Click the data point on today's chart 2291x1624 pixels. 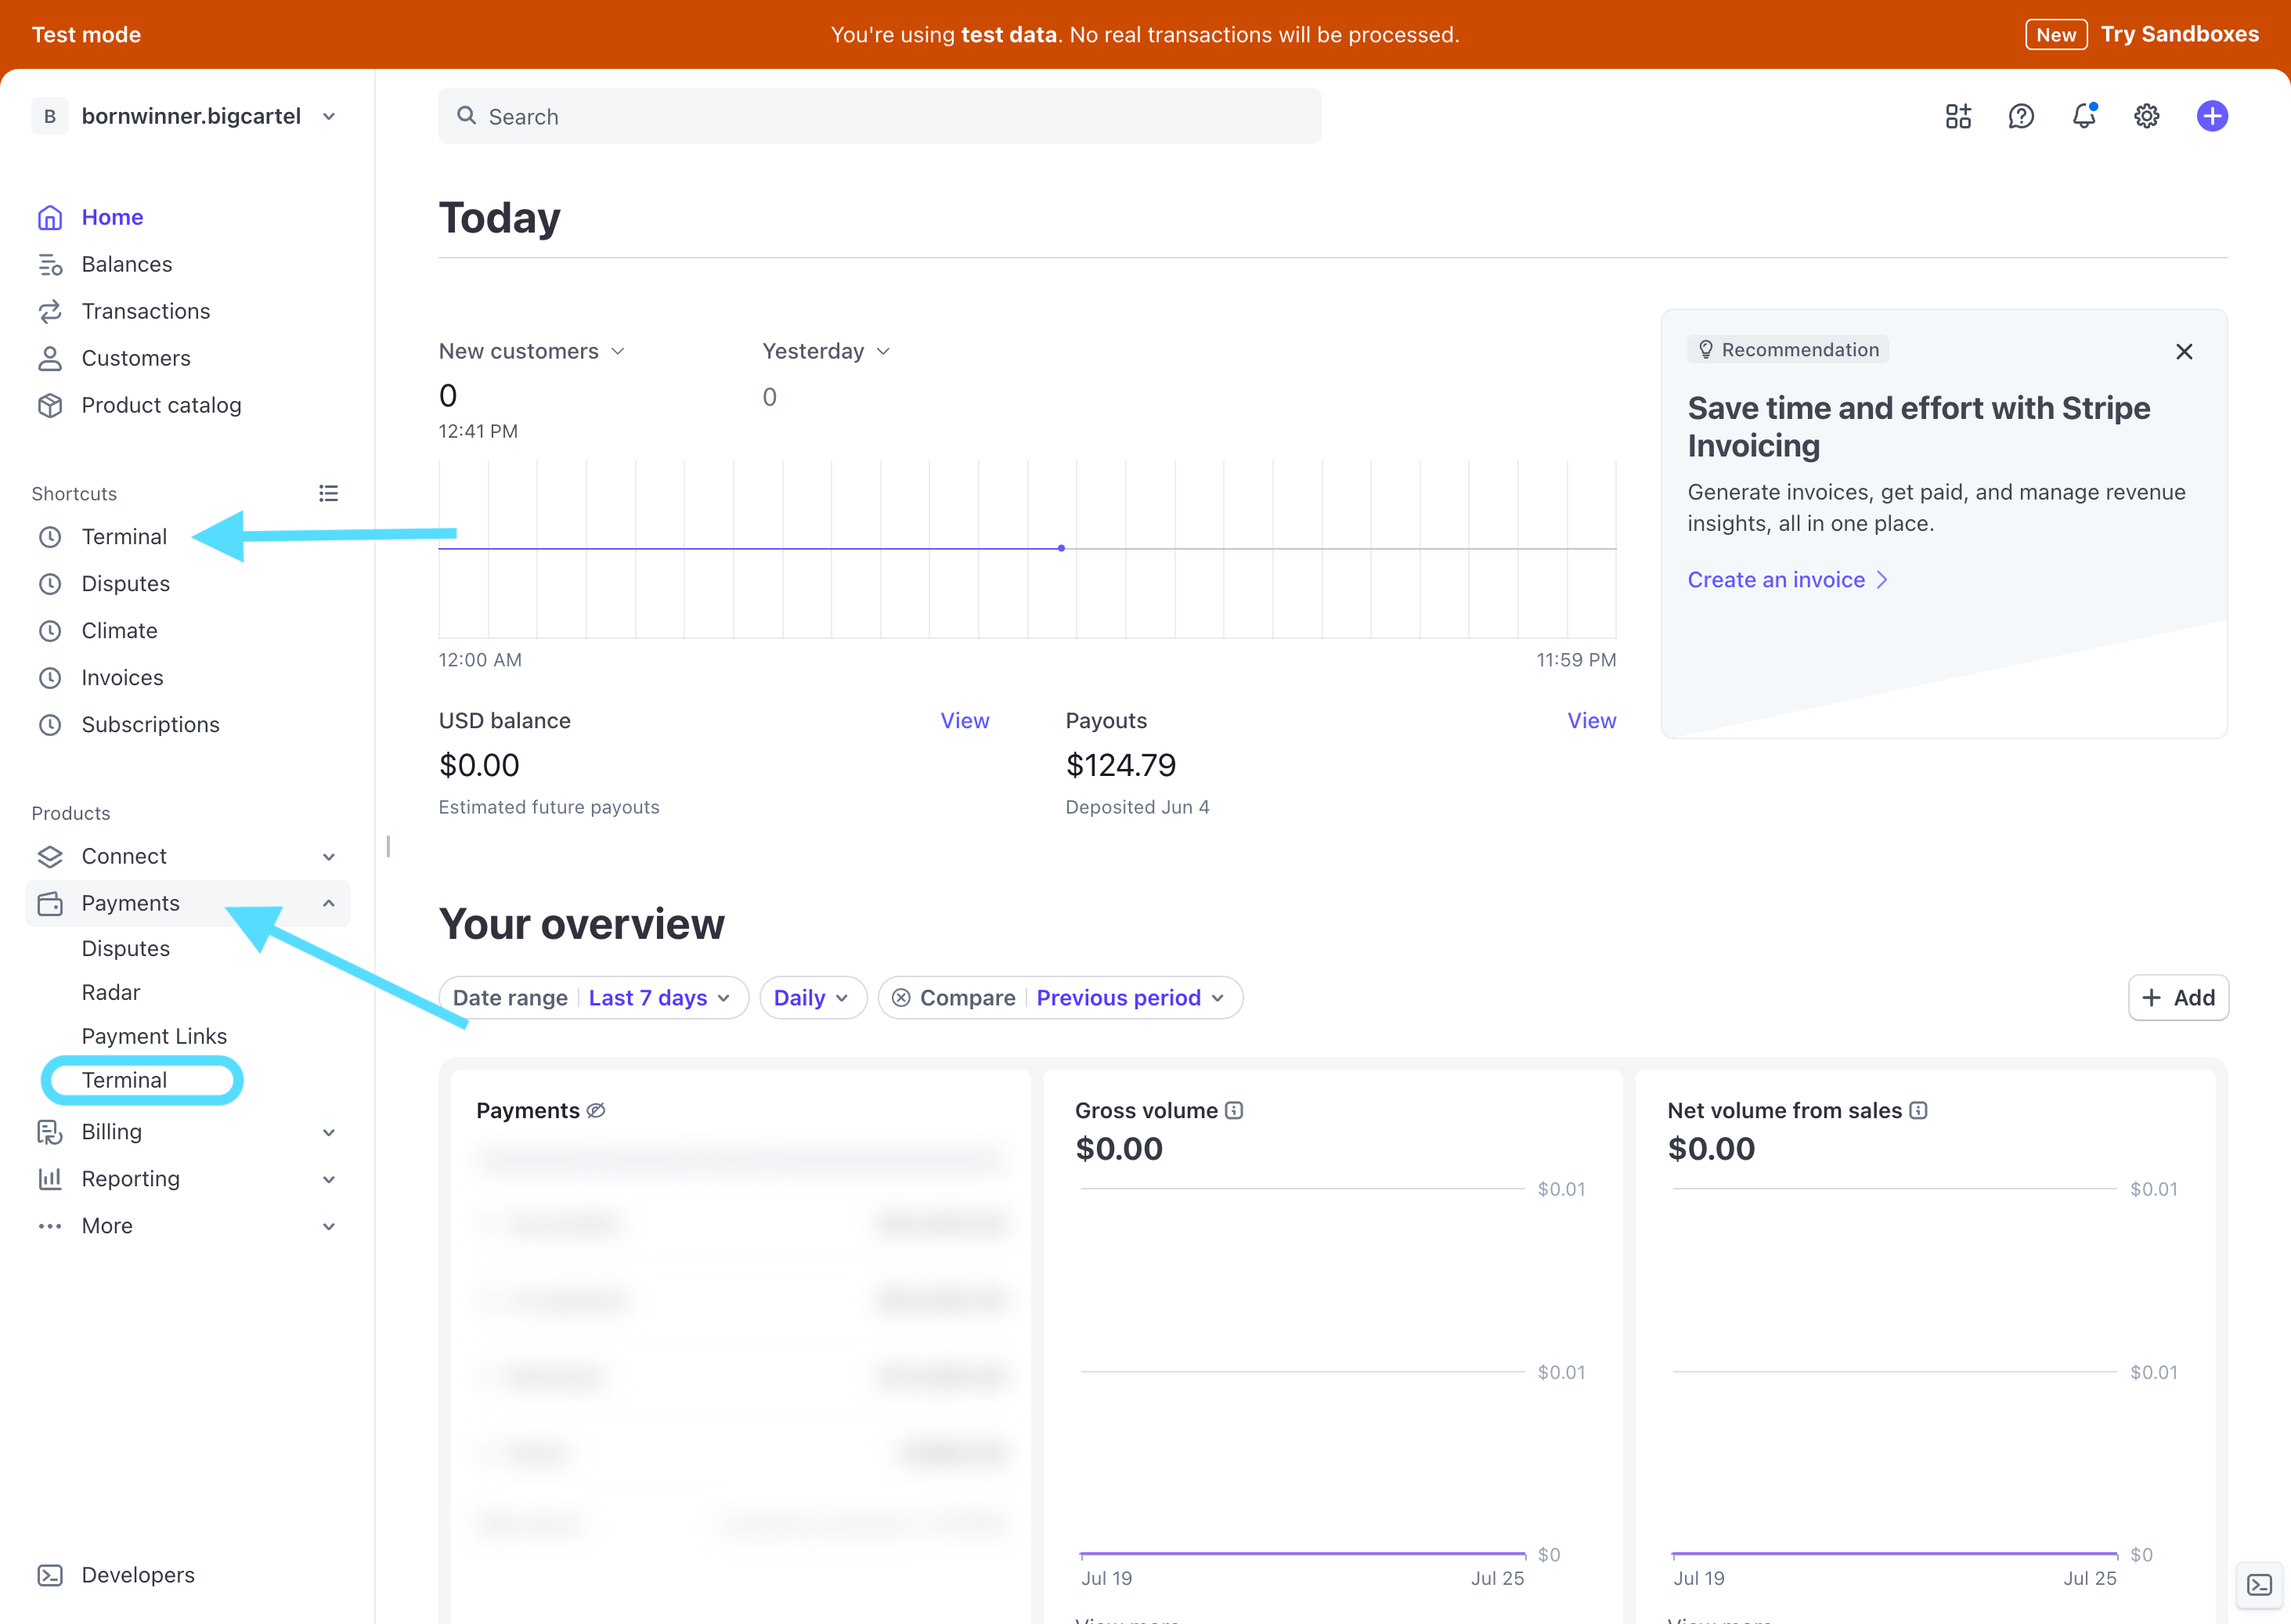(x=1061, y=548)
